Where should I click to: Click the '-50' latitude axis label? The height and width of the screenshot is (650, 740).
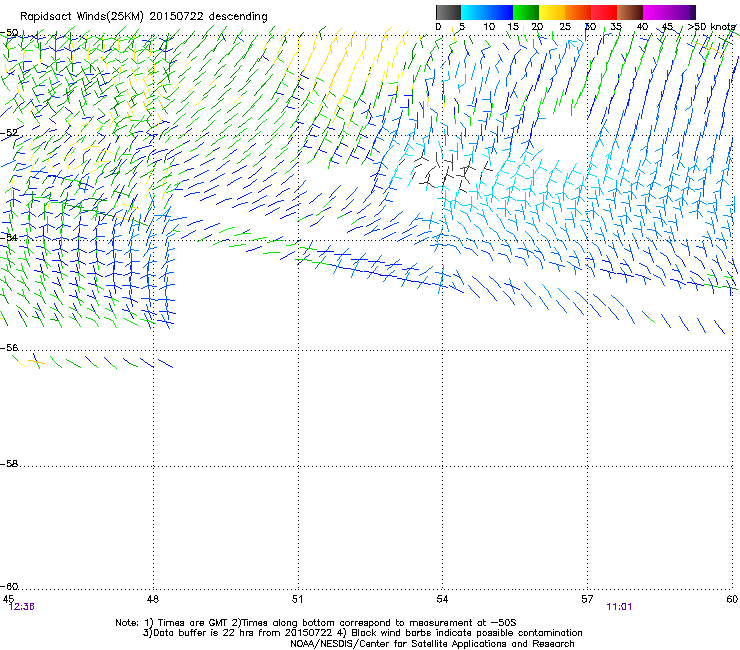tap(9, 33)
